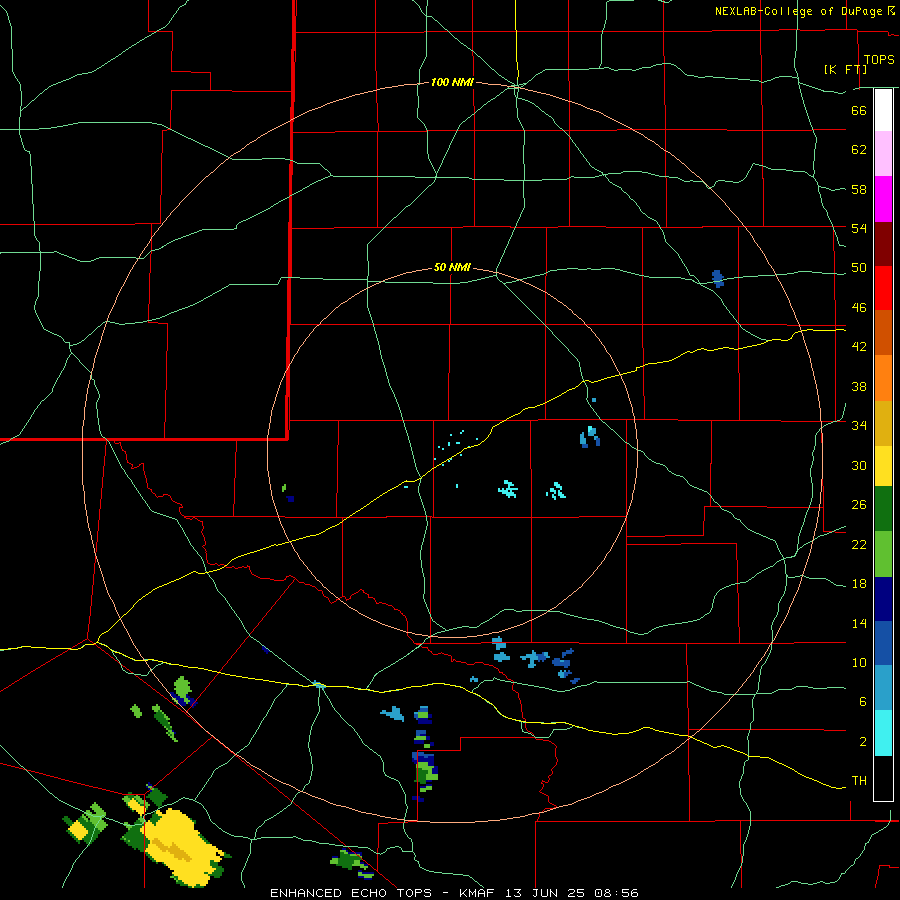Click the "42" legend value

click(x=859, y=347)
